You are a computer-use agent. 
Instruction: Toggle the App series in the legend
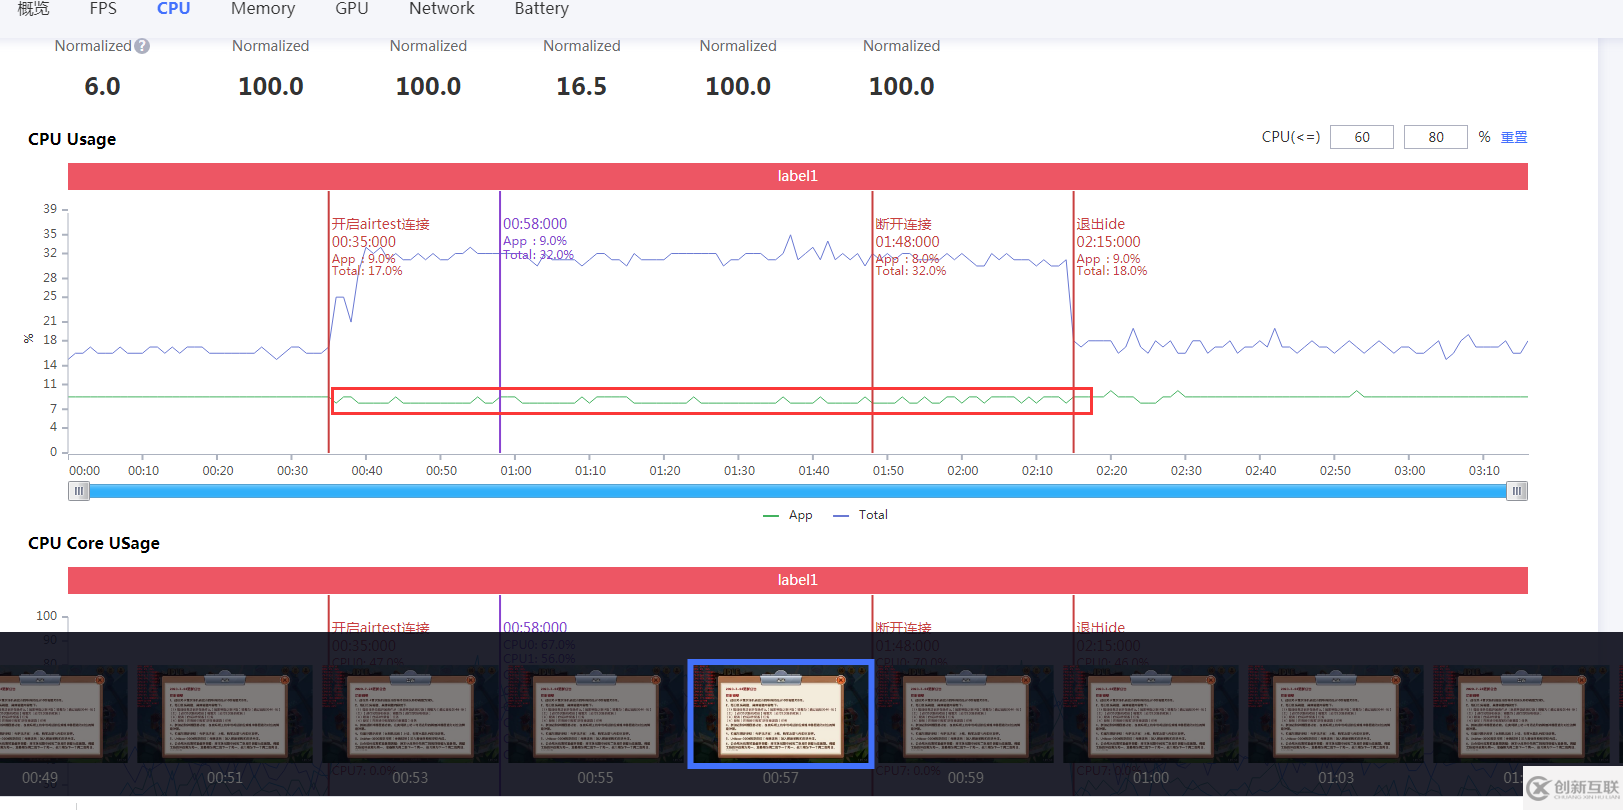pyautogui.click(x=788, y=515)
